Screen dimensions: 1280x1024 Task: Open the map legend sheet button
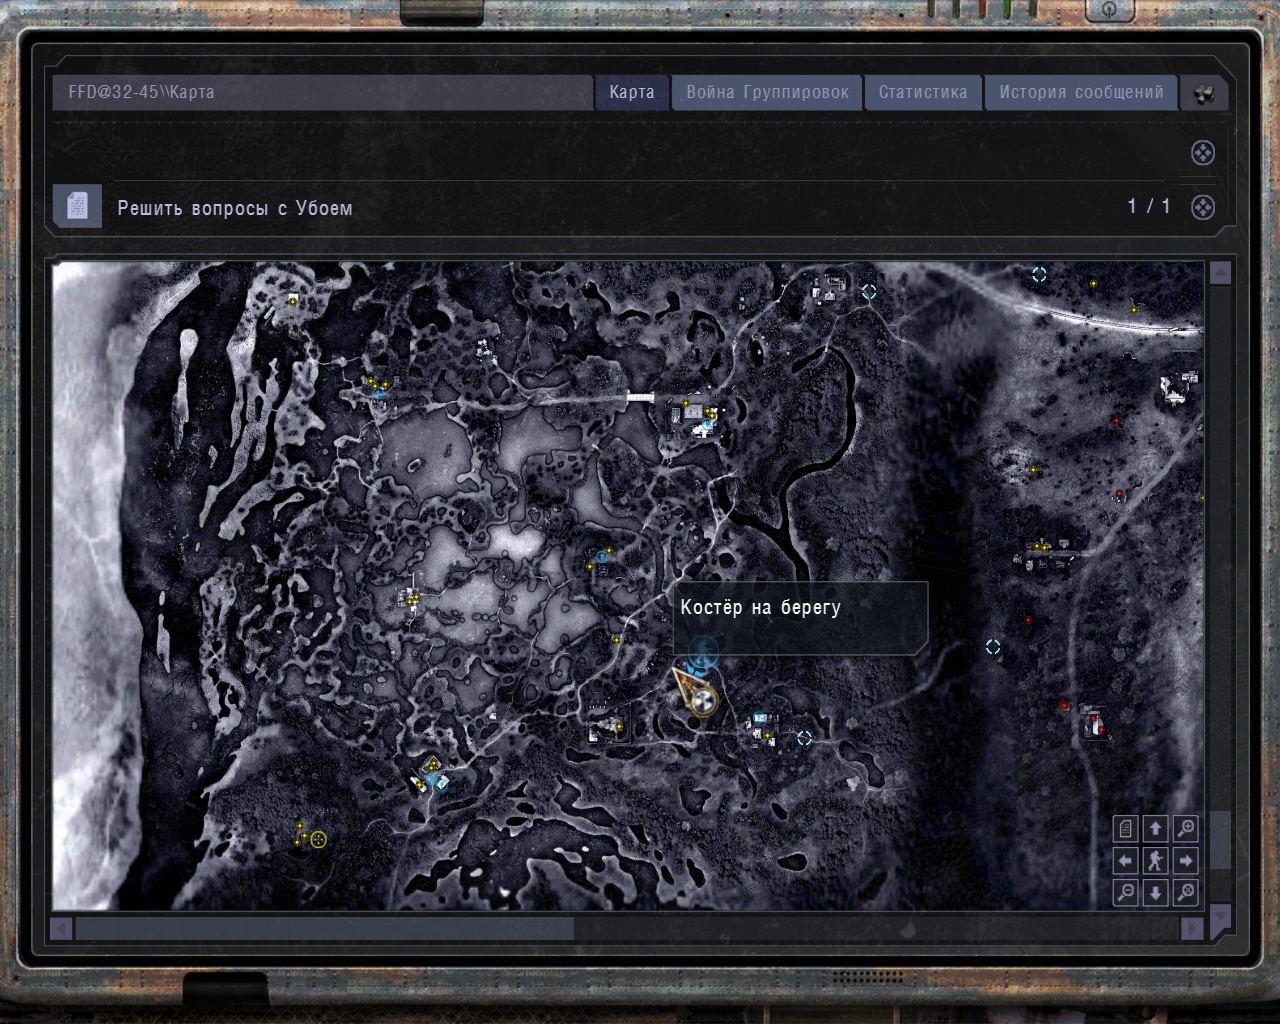(1126, 829)
